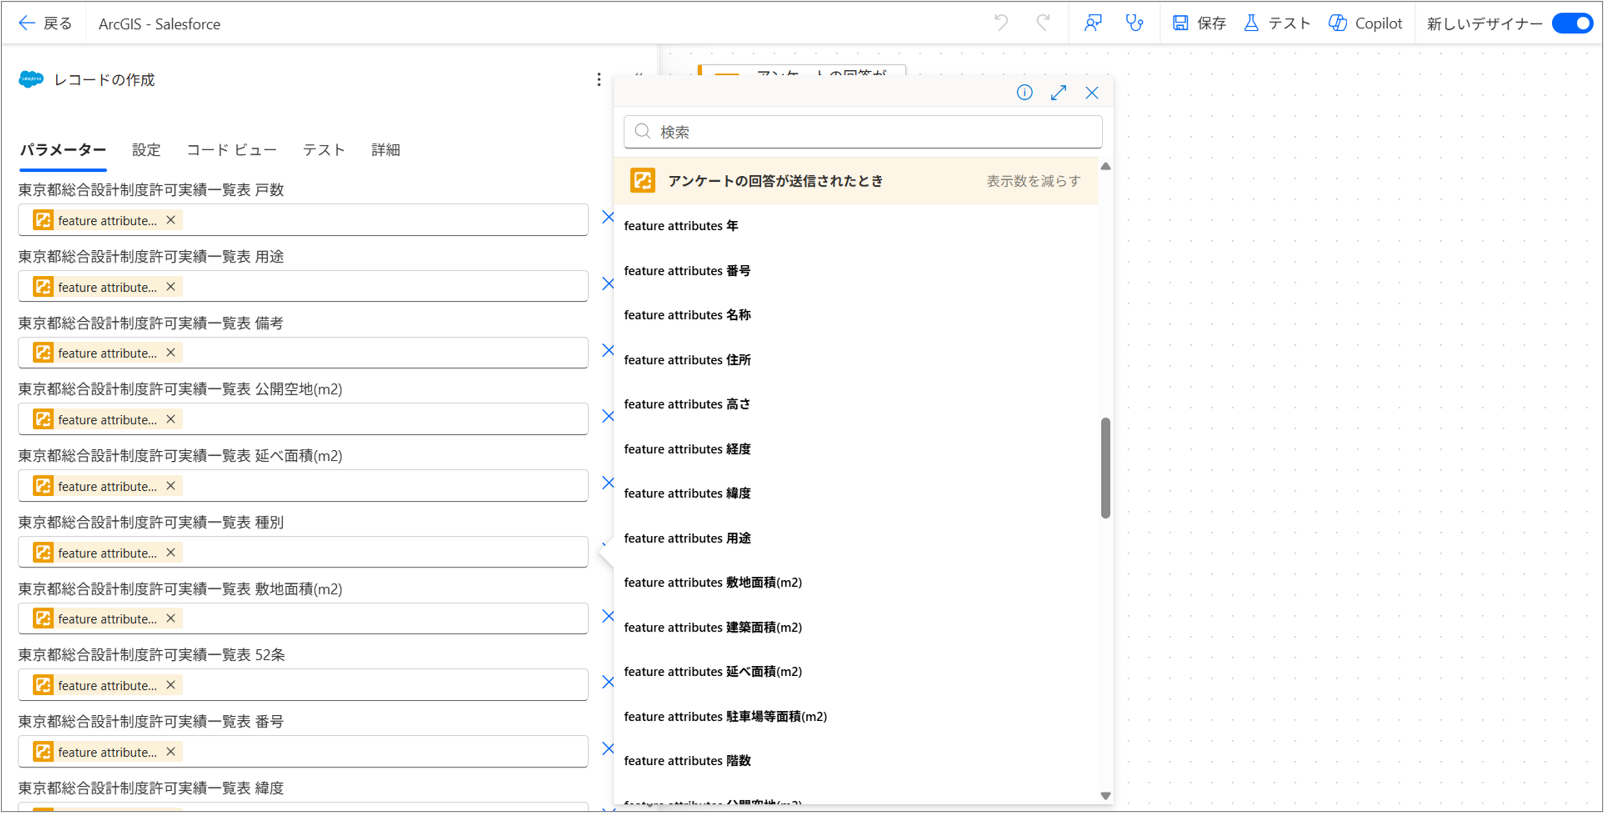1604x813 pixels.
Task: Click the info icon in dynamic content popup
Action: (x=1025, y=92)
